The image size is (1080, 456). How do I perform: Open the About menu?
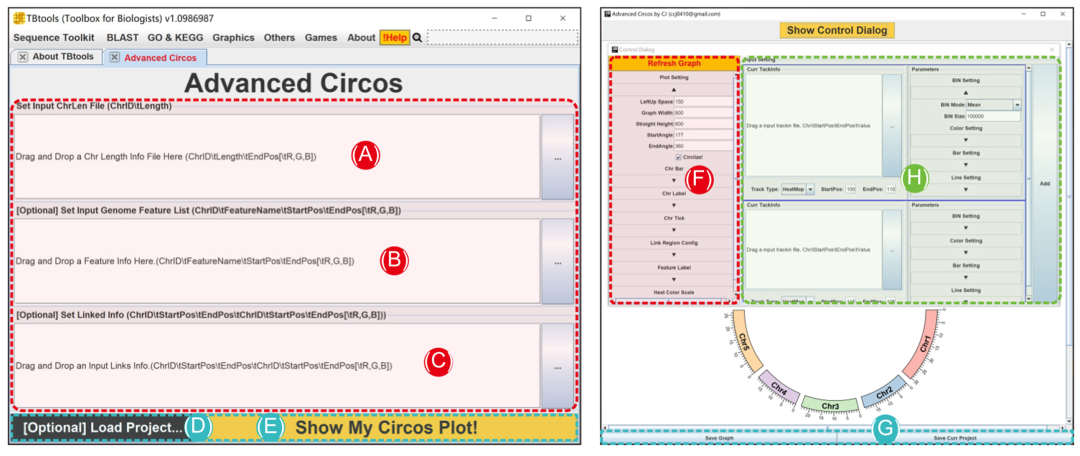361,38
